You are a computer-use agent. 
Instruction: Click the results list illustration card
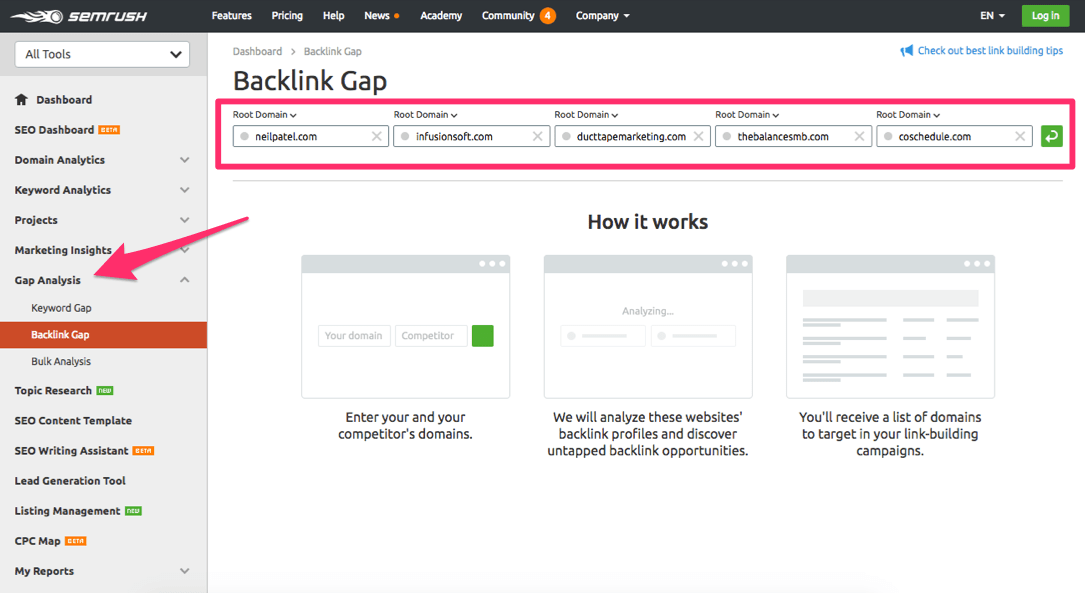click(x=890, y=327)
